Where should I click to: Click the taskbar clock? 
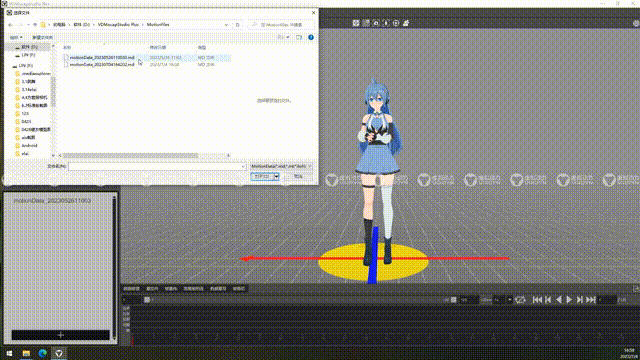coord(629,353)
